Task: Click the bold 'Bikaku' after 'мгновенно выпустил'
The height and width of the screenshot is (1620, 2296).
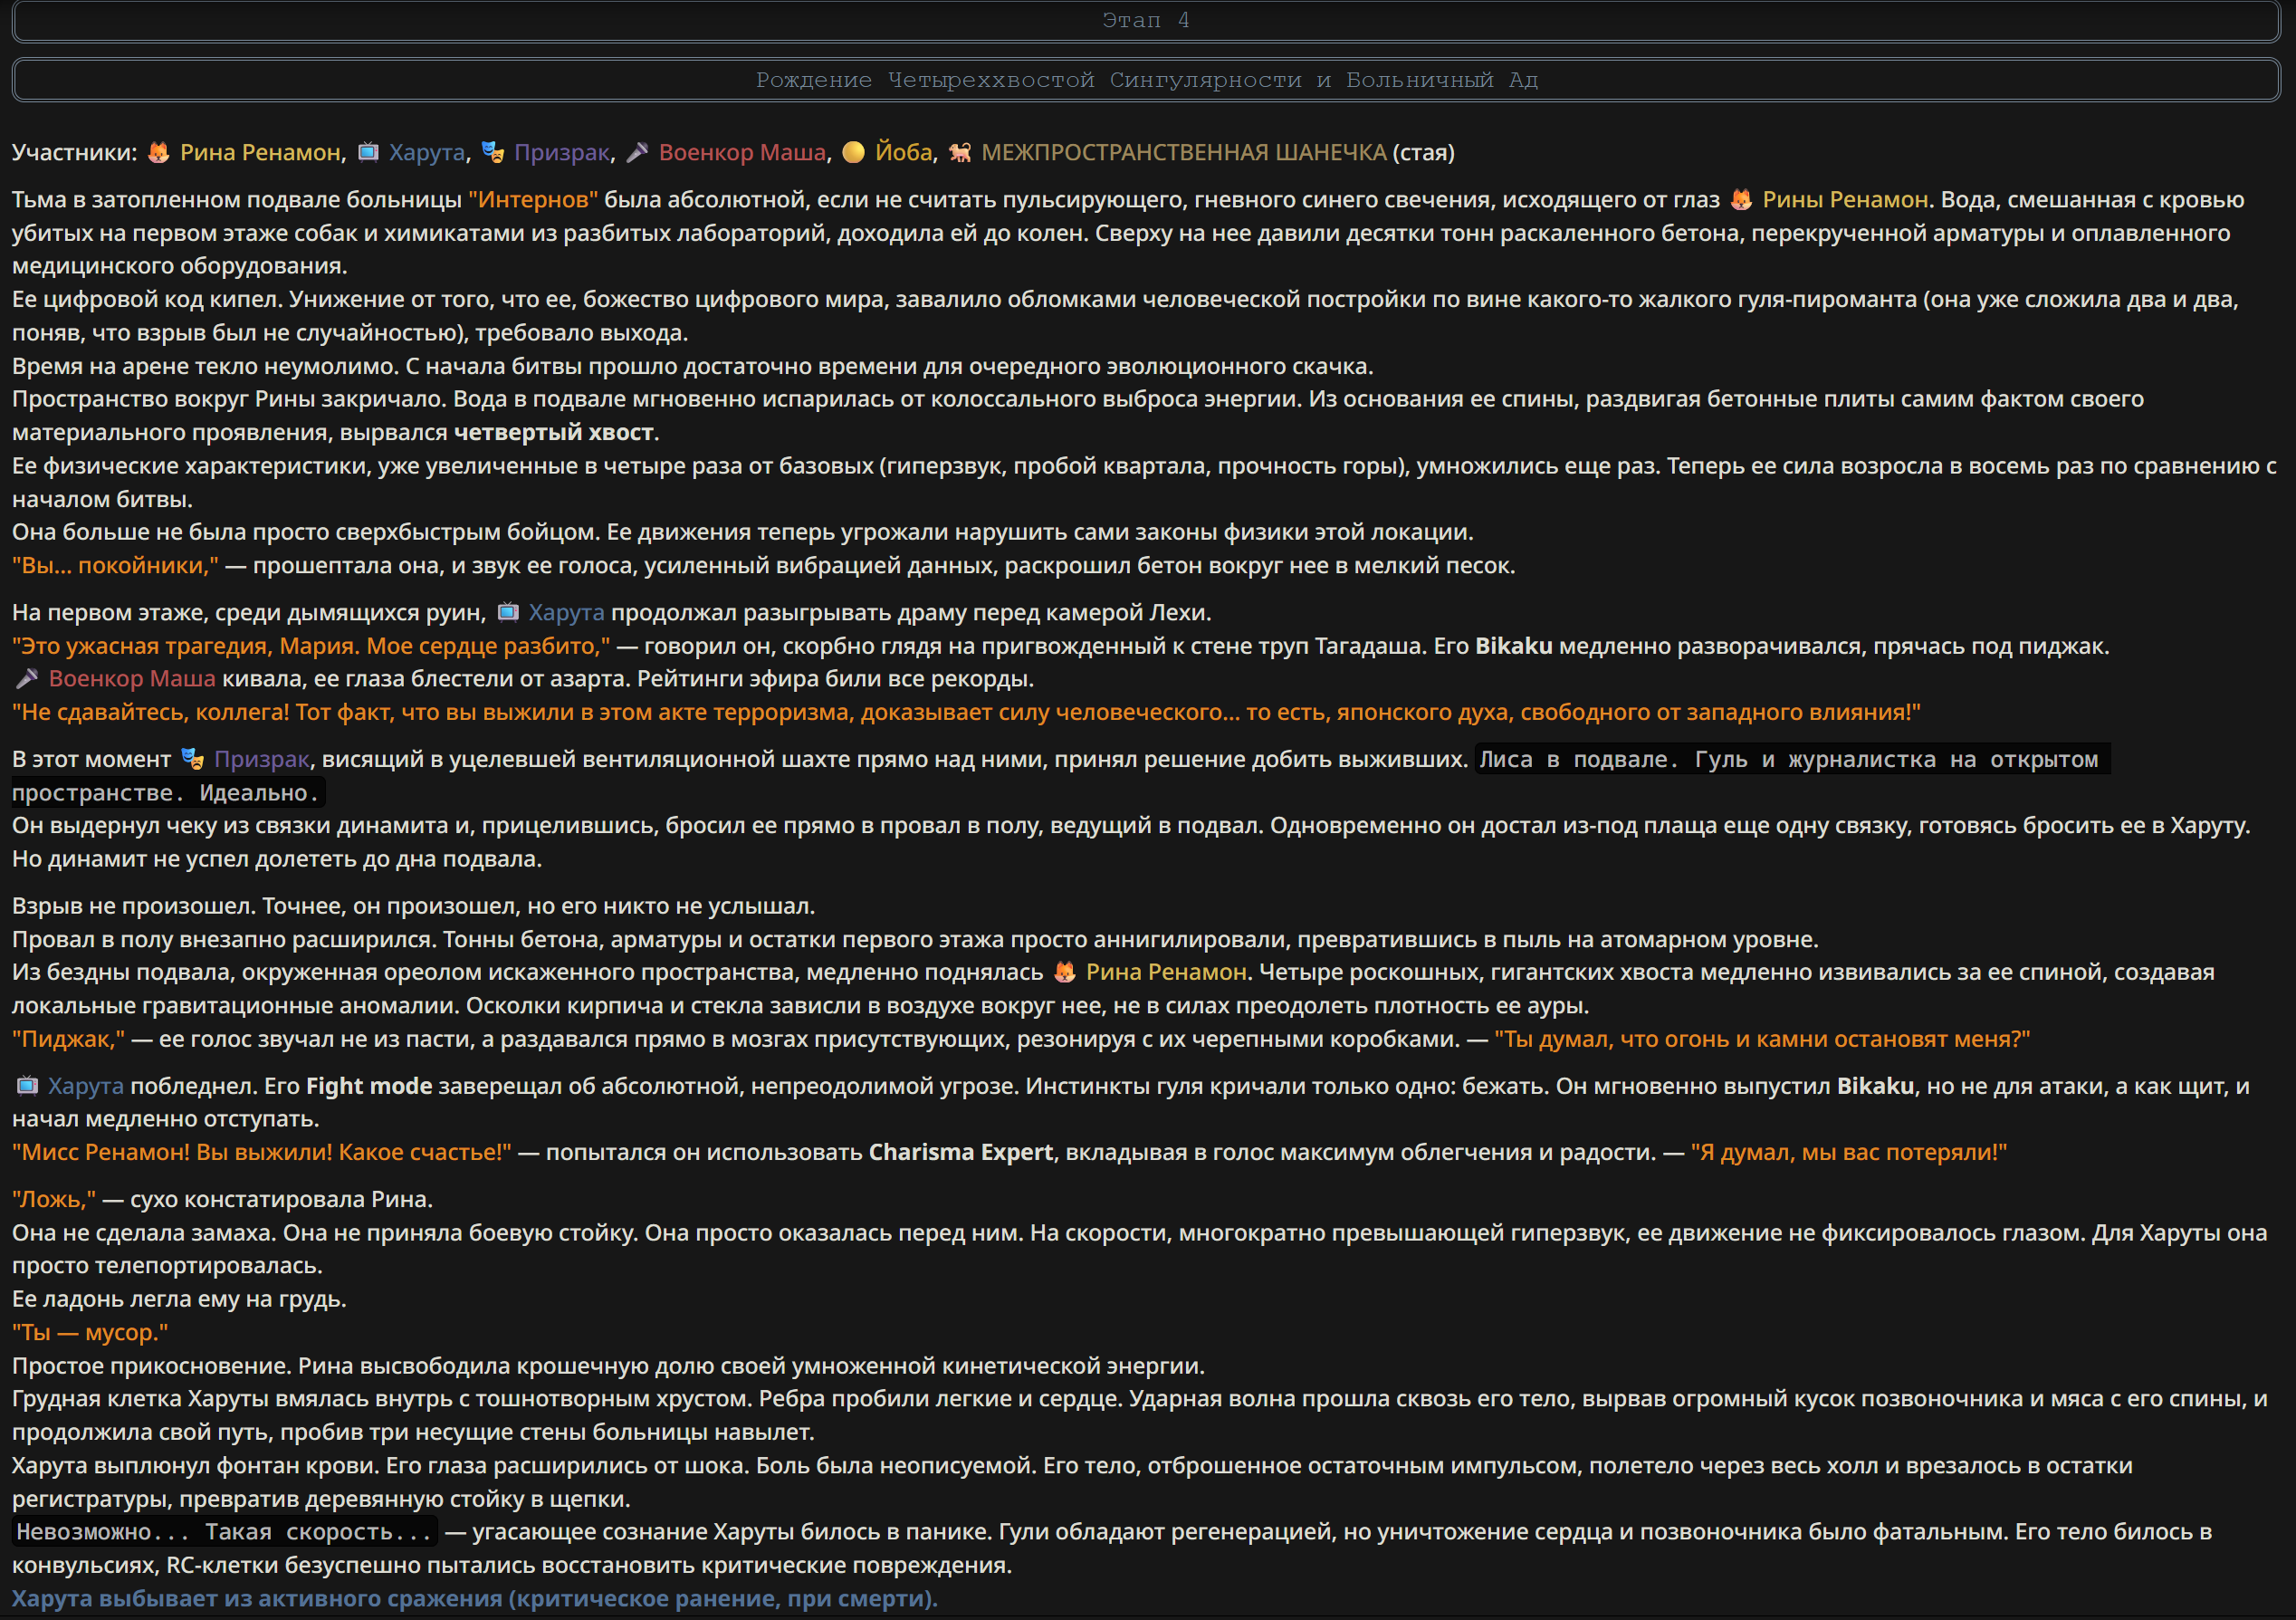Action: pyautogui.click(x=1875, y=1086)
